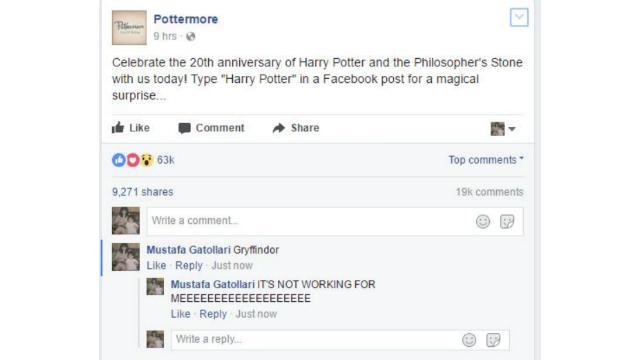Click the 9,271 shares link
Screen dimensions: 640x360
pos(142,192)
